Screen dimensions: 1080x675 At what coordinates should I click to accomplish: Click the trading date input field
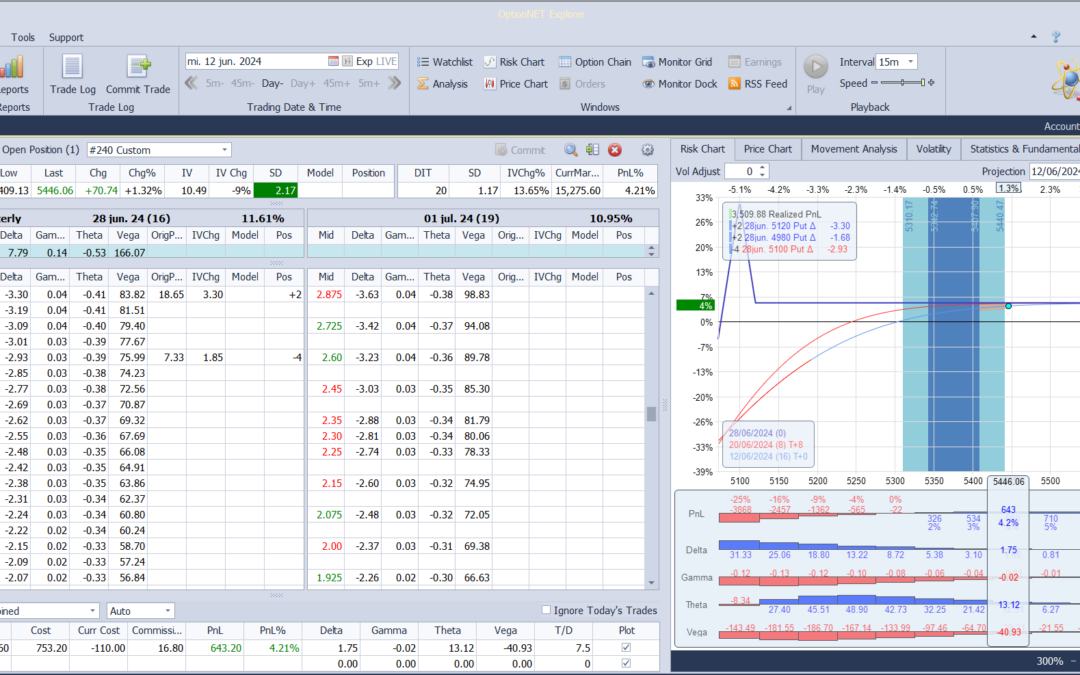click(x=255, y=61)
